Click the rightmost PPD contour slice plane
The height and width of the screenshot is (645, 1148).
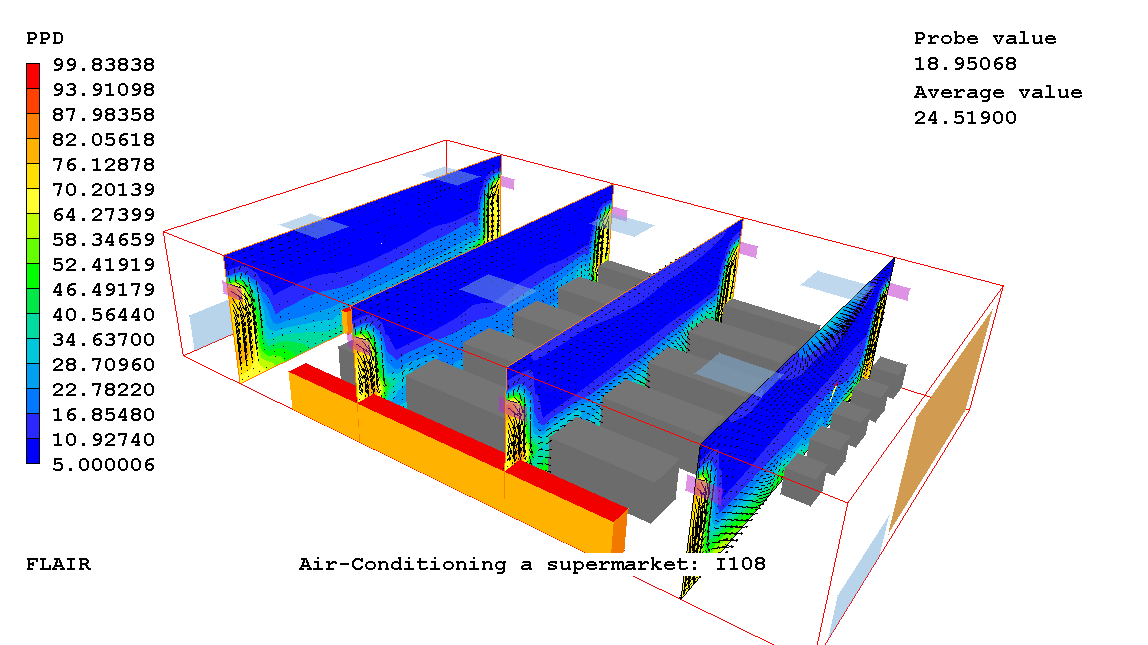tap(800, 400)
